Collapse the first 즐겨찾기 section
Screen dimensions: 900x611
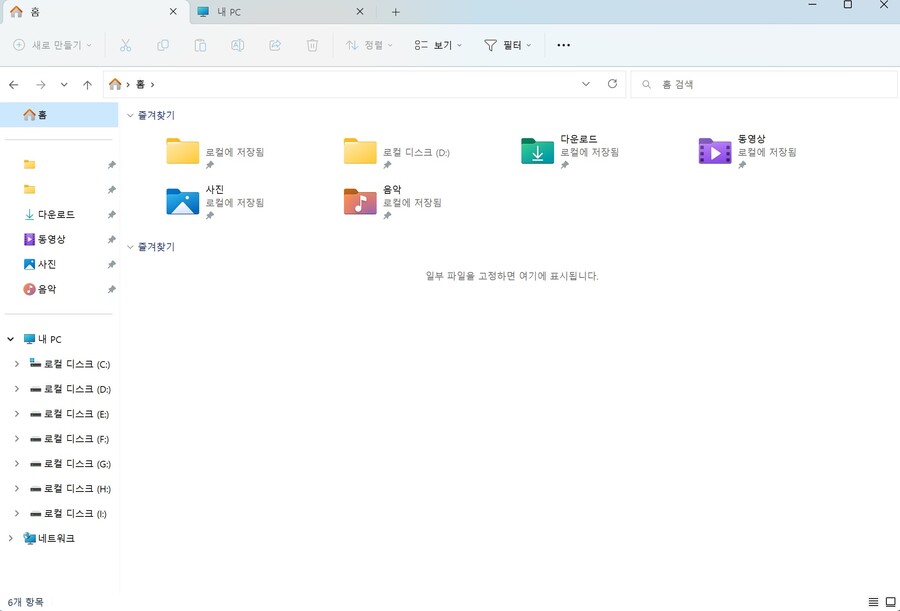[130, 115]
